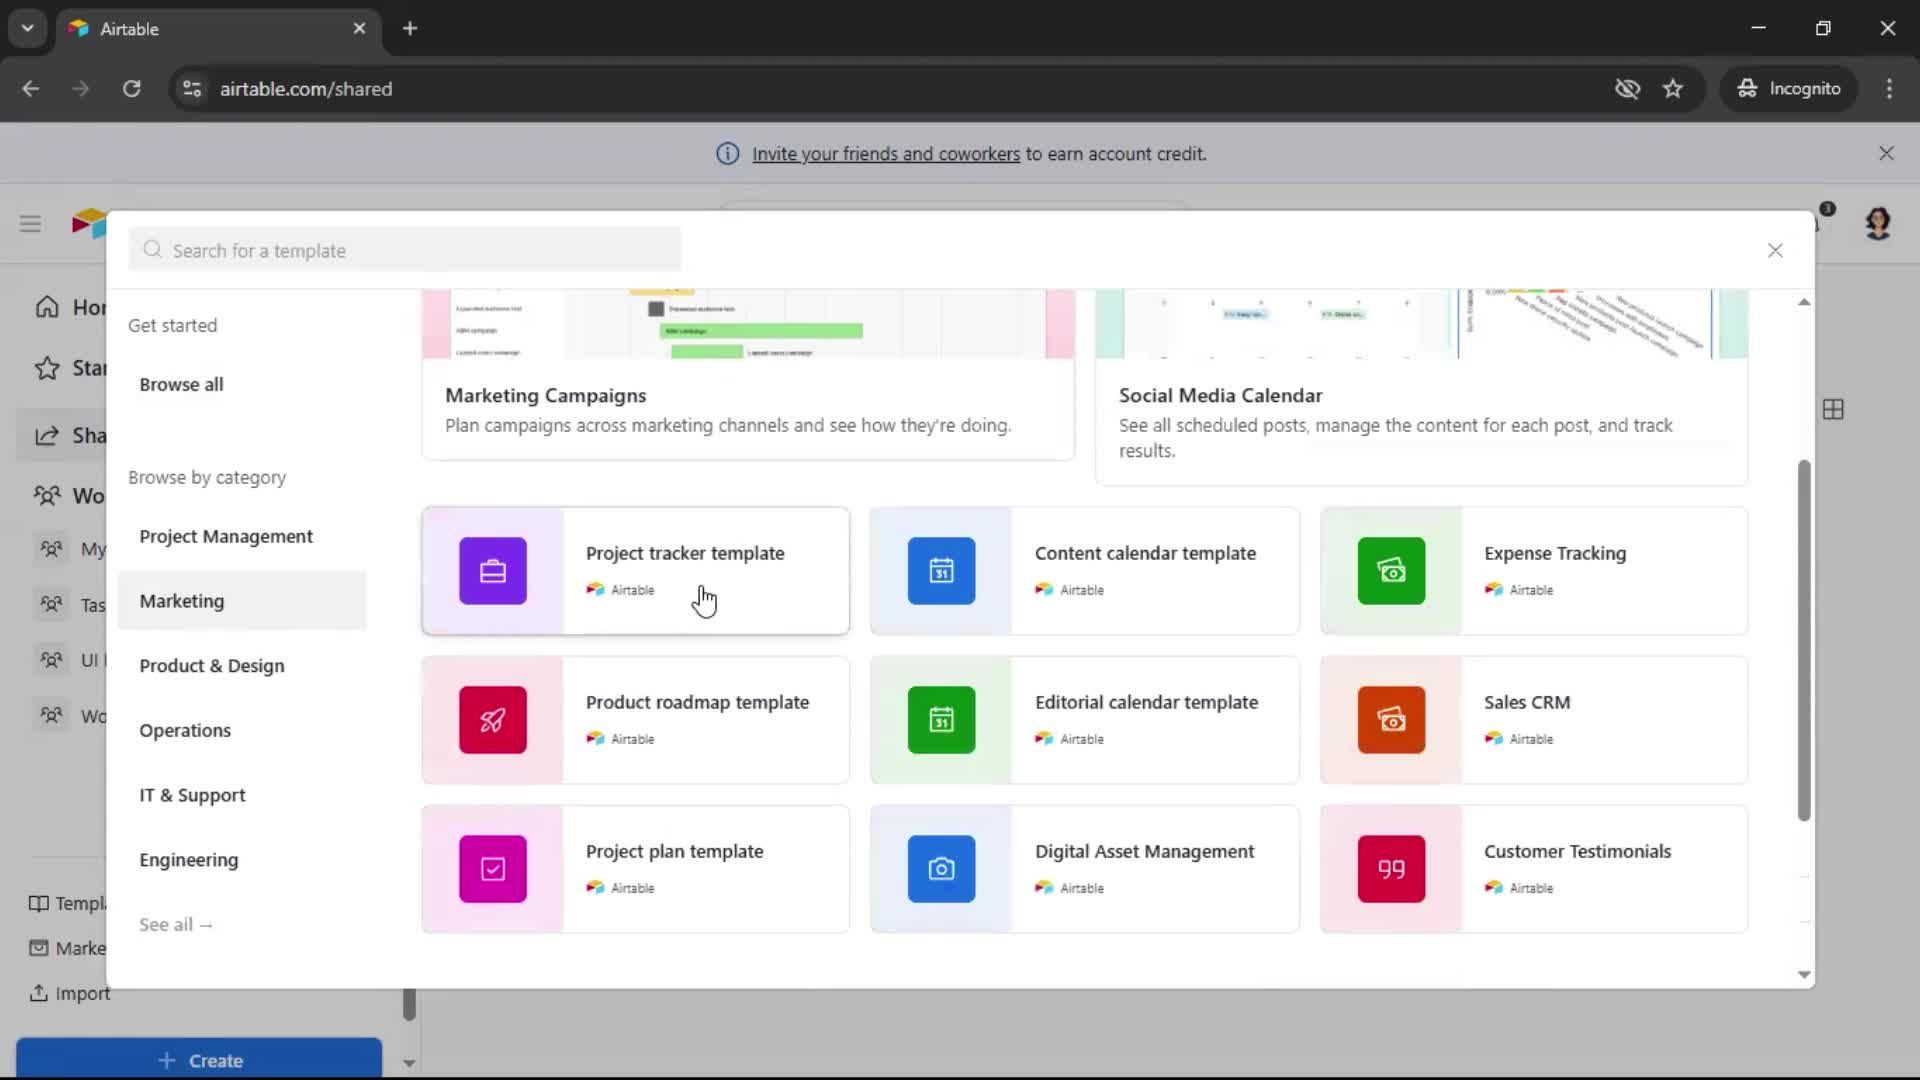Click the Starred star icon in sidebar

click(x=47, y=368)
